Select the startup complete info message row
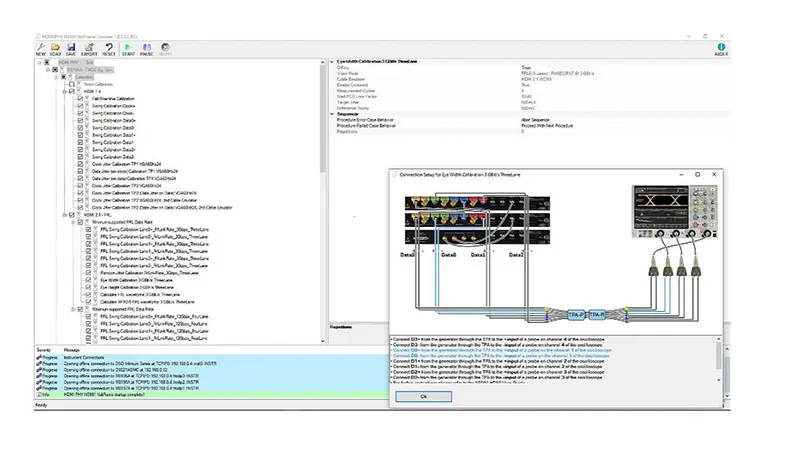Image resolution: width=800 pixels, height=450 pixels. [x=212, y=394]
